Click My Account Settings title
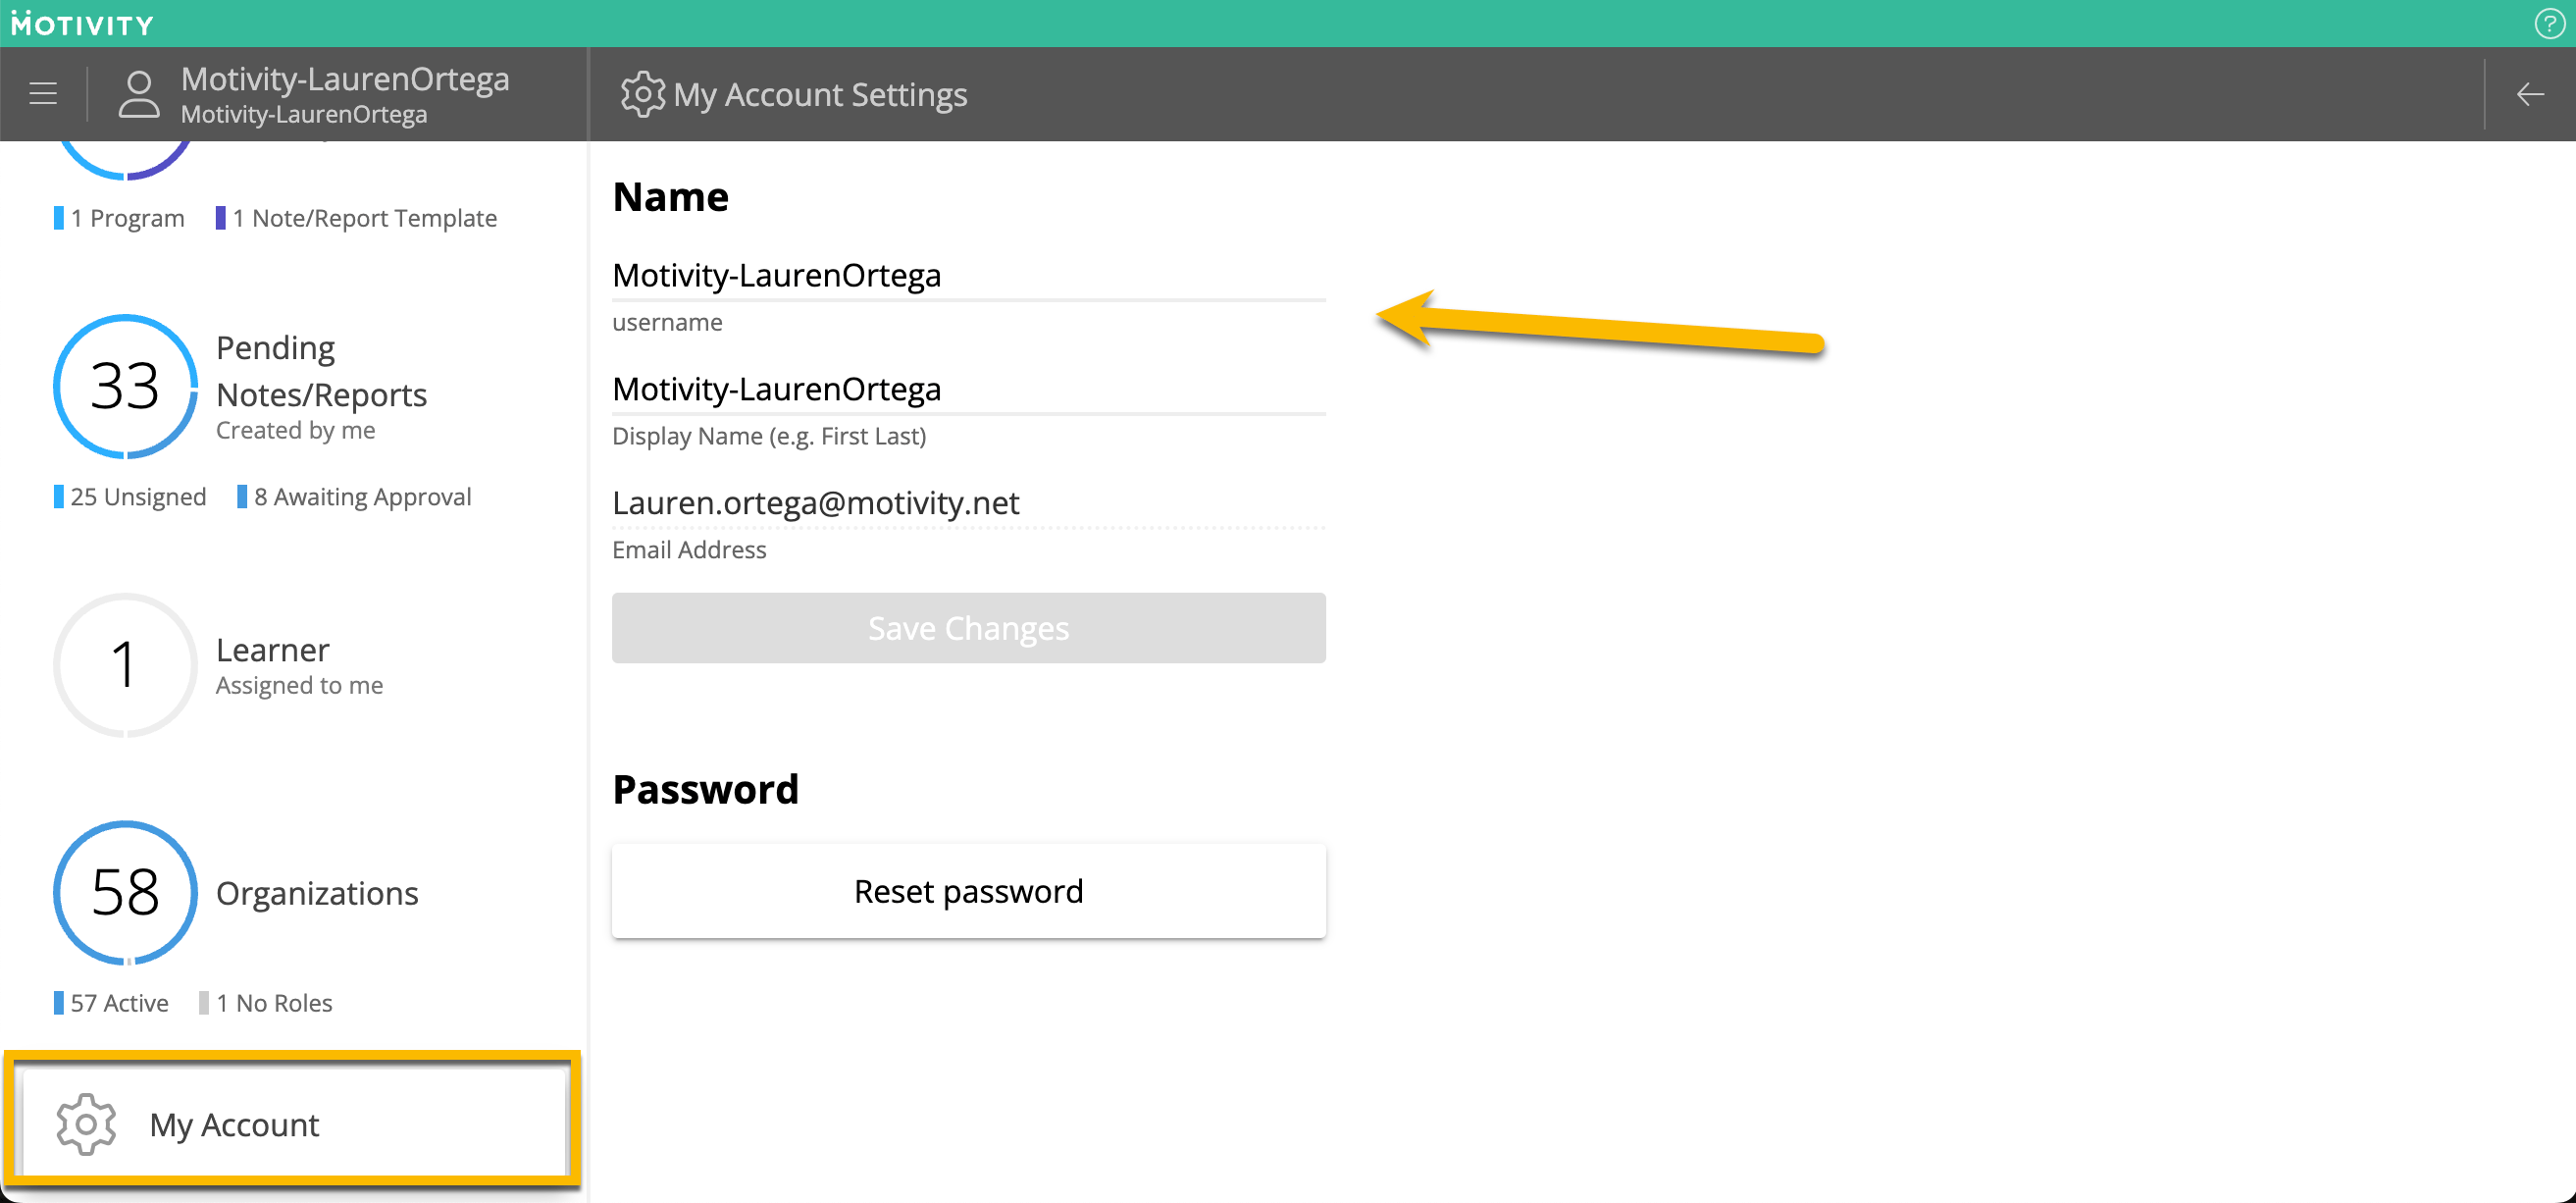 tap(820, 95)
